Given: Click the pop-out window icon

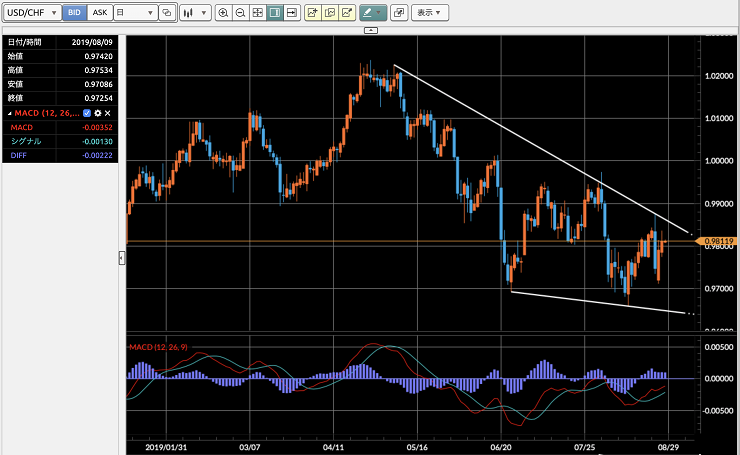Looking at the screenshot, I should pos(399,13).
